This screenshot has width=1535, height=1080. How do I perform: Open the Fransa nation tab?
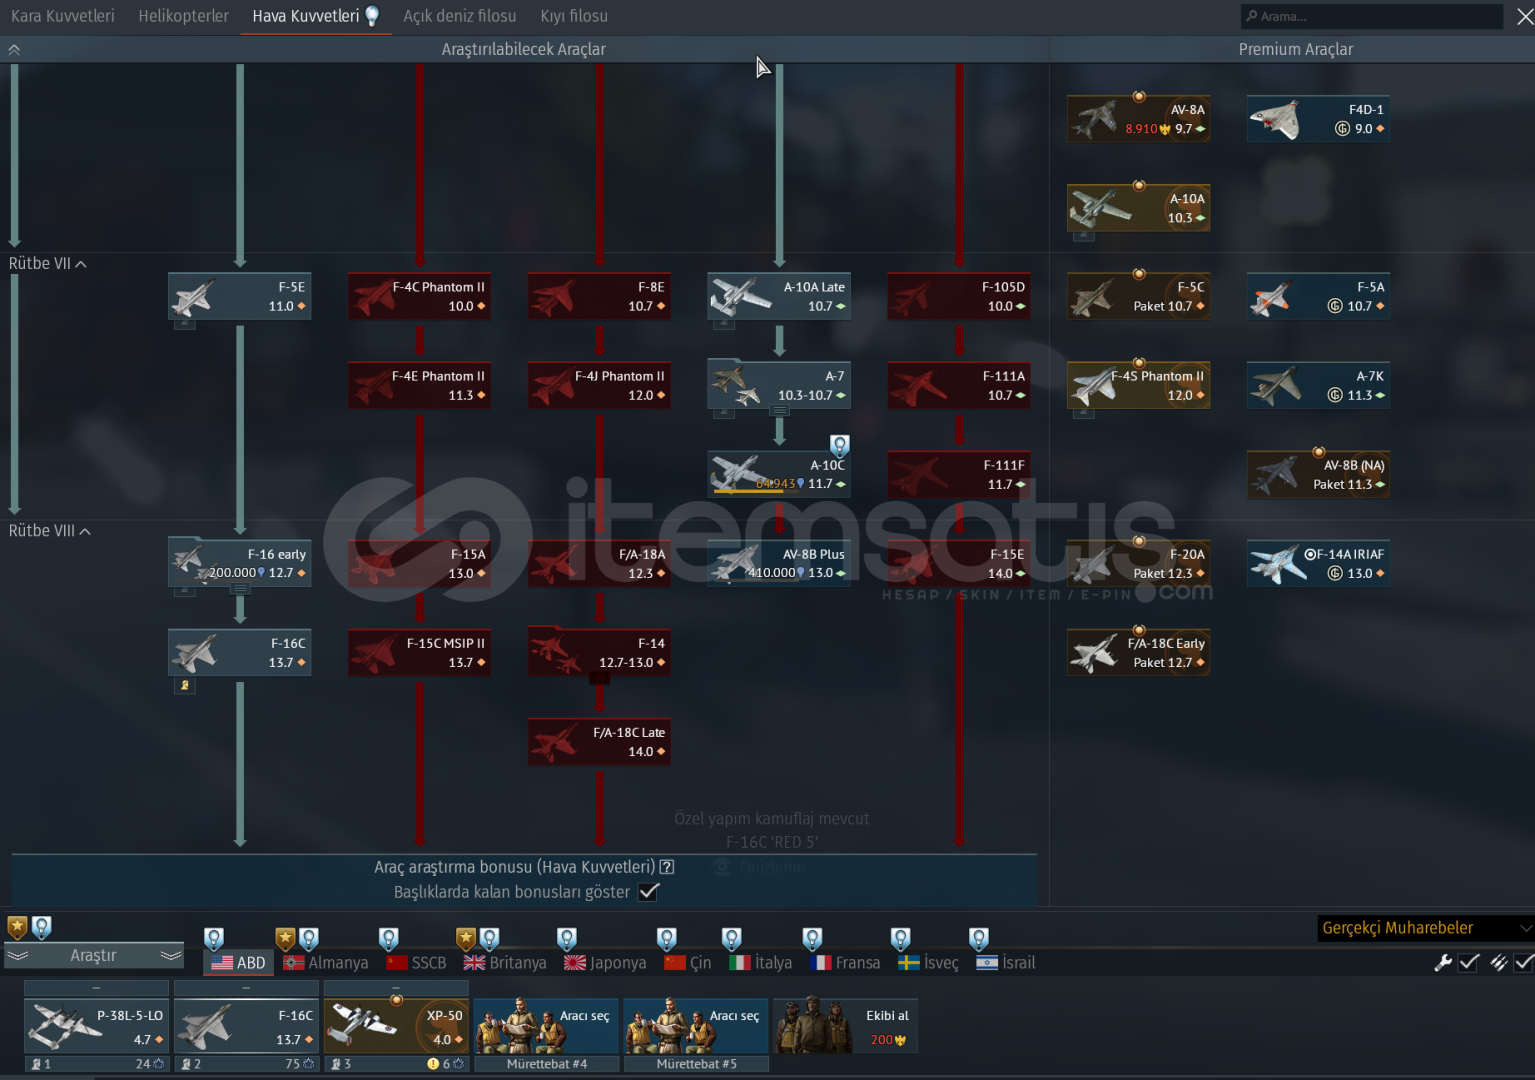coord(845,962)
